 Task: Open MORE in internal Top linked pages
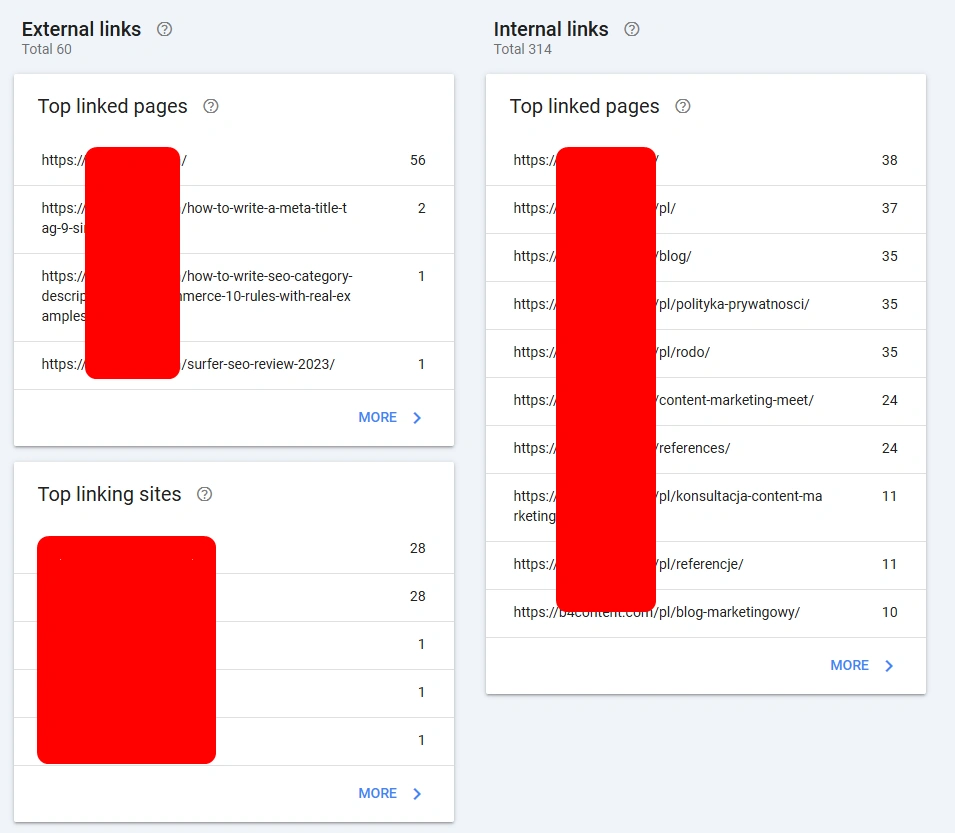pyautogui.click(x=849, y=665)
